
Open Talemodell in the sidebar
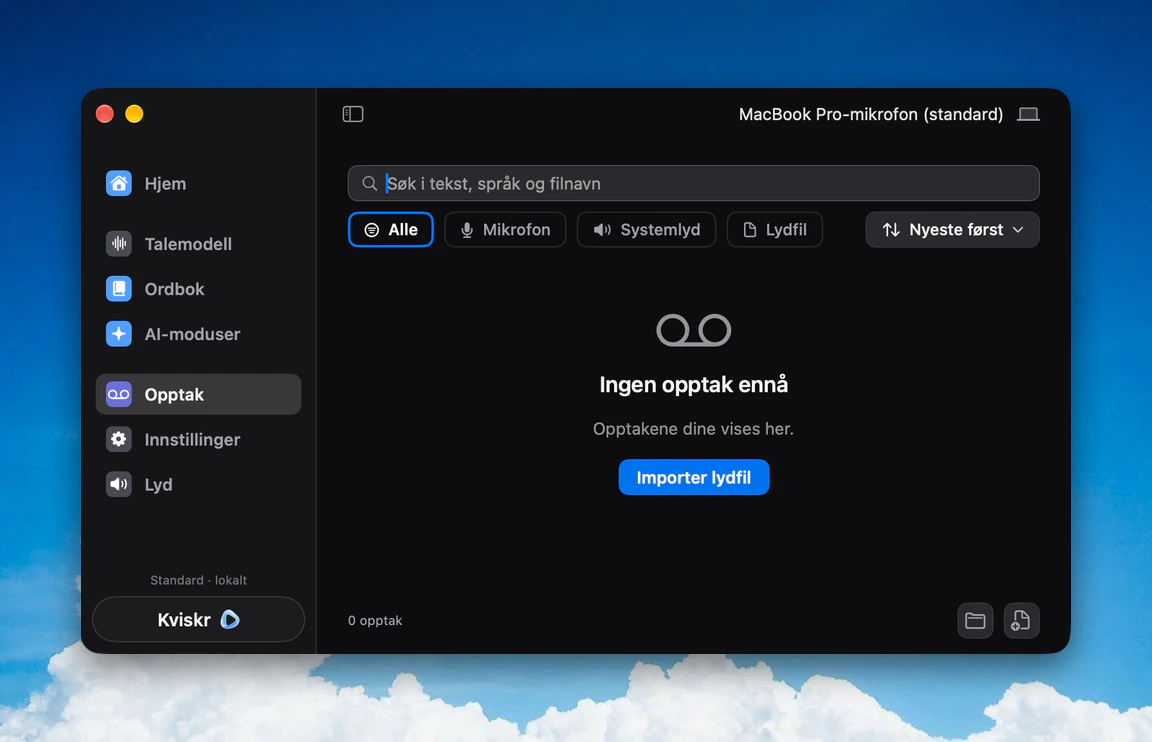[x=198, y=244]
